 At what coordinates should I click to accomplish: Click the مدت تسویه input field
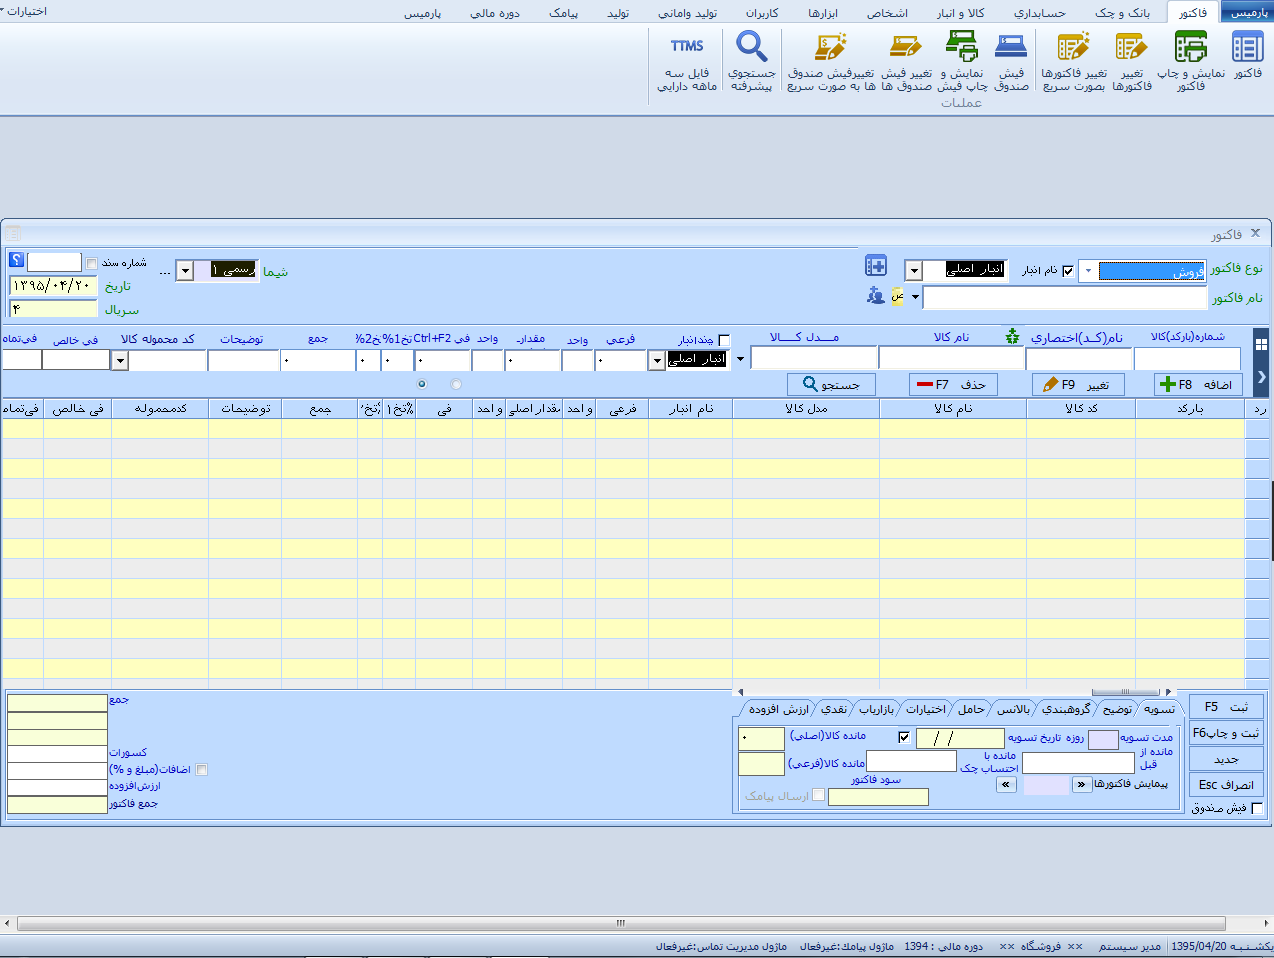(1103, 740)
